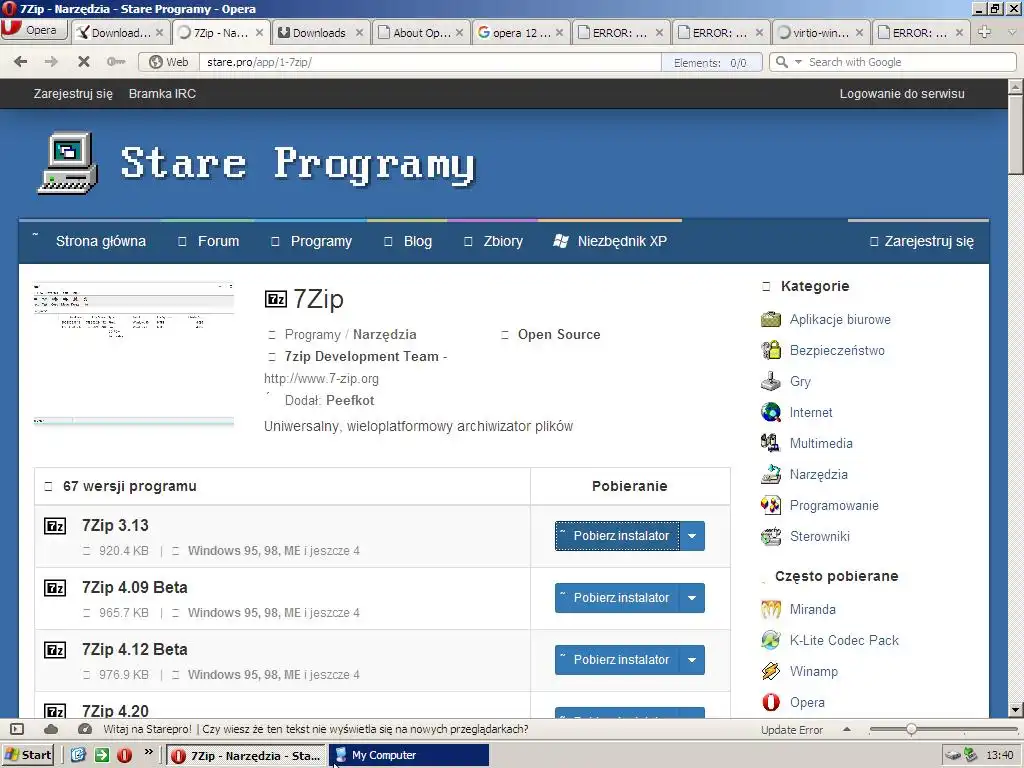Launch Opera from the quick launch bar
The image size is (1024, 768).
point(125,755)
